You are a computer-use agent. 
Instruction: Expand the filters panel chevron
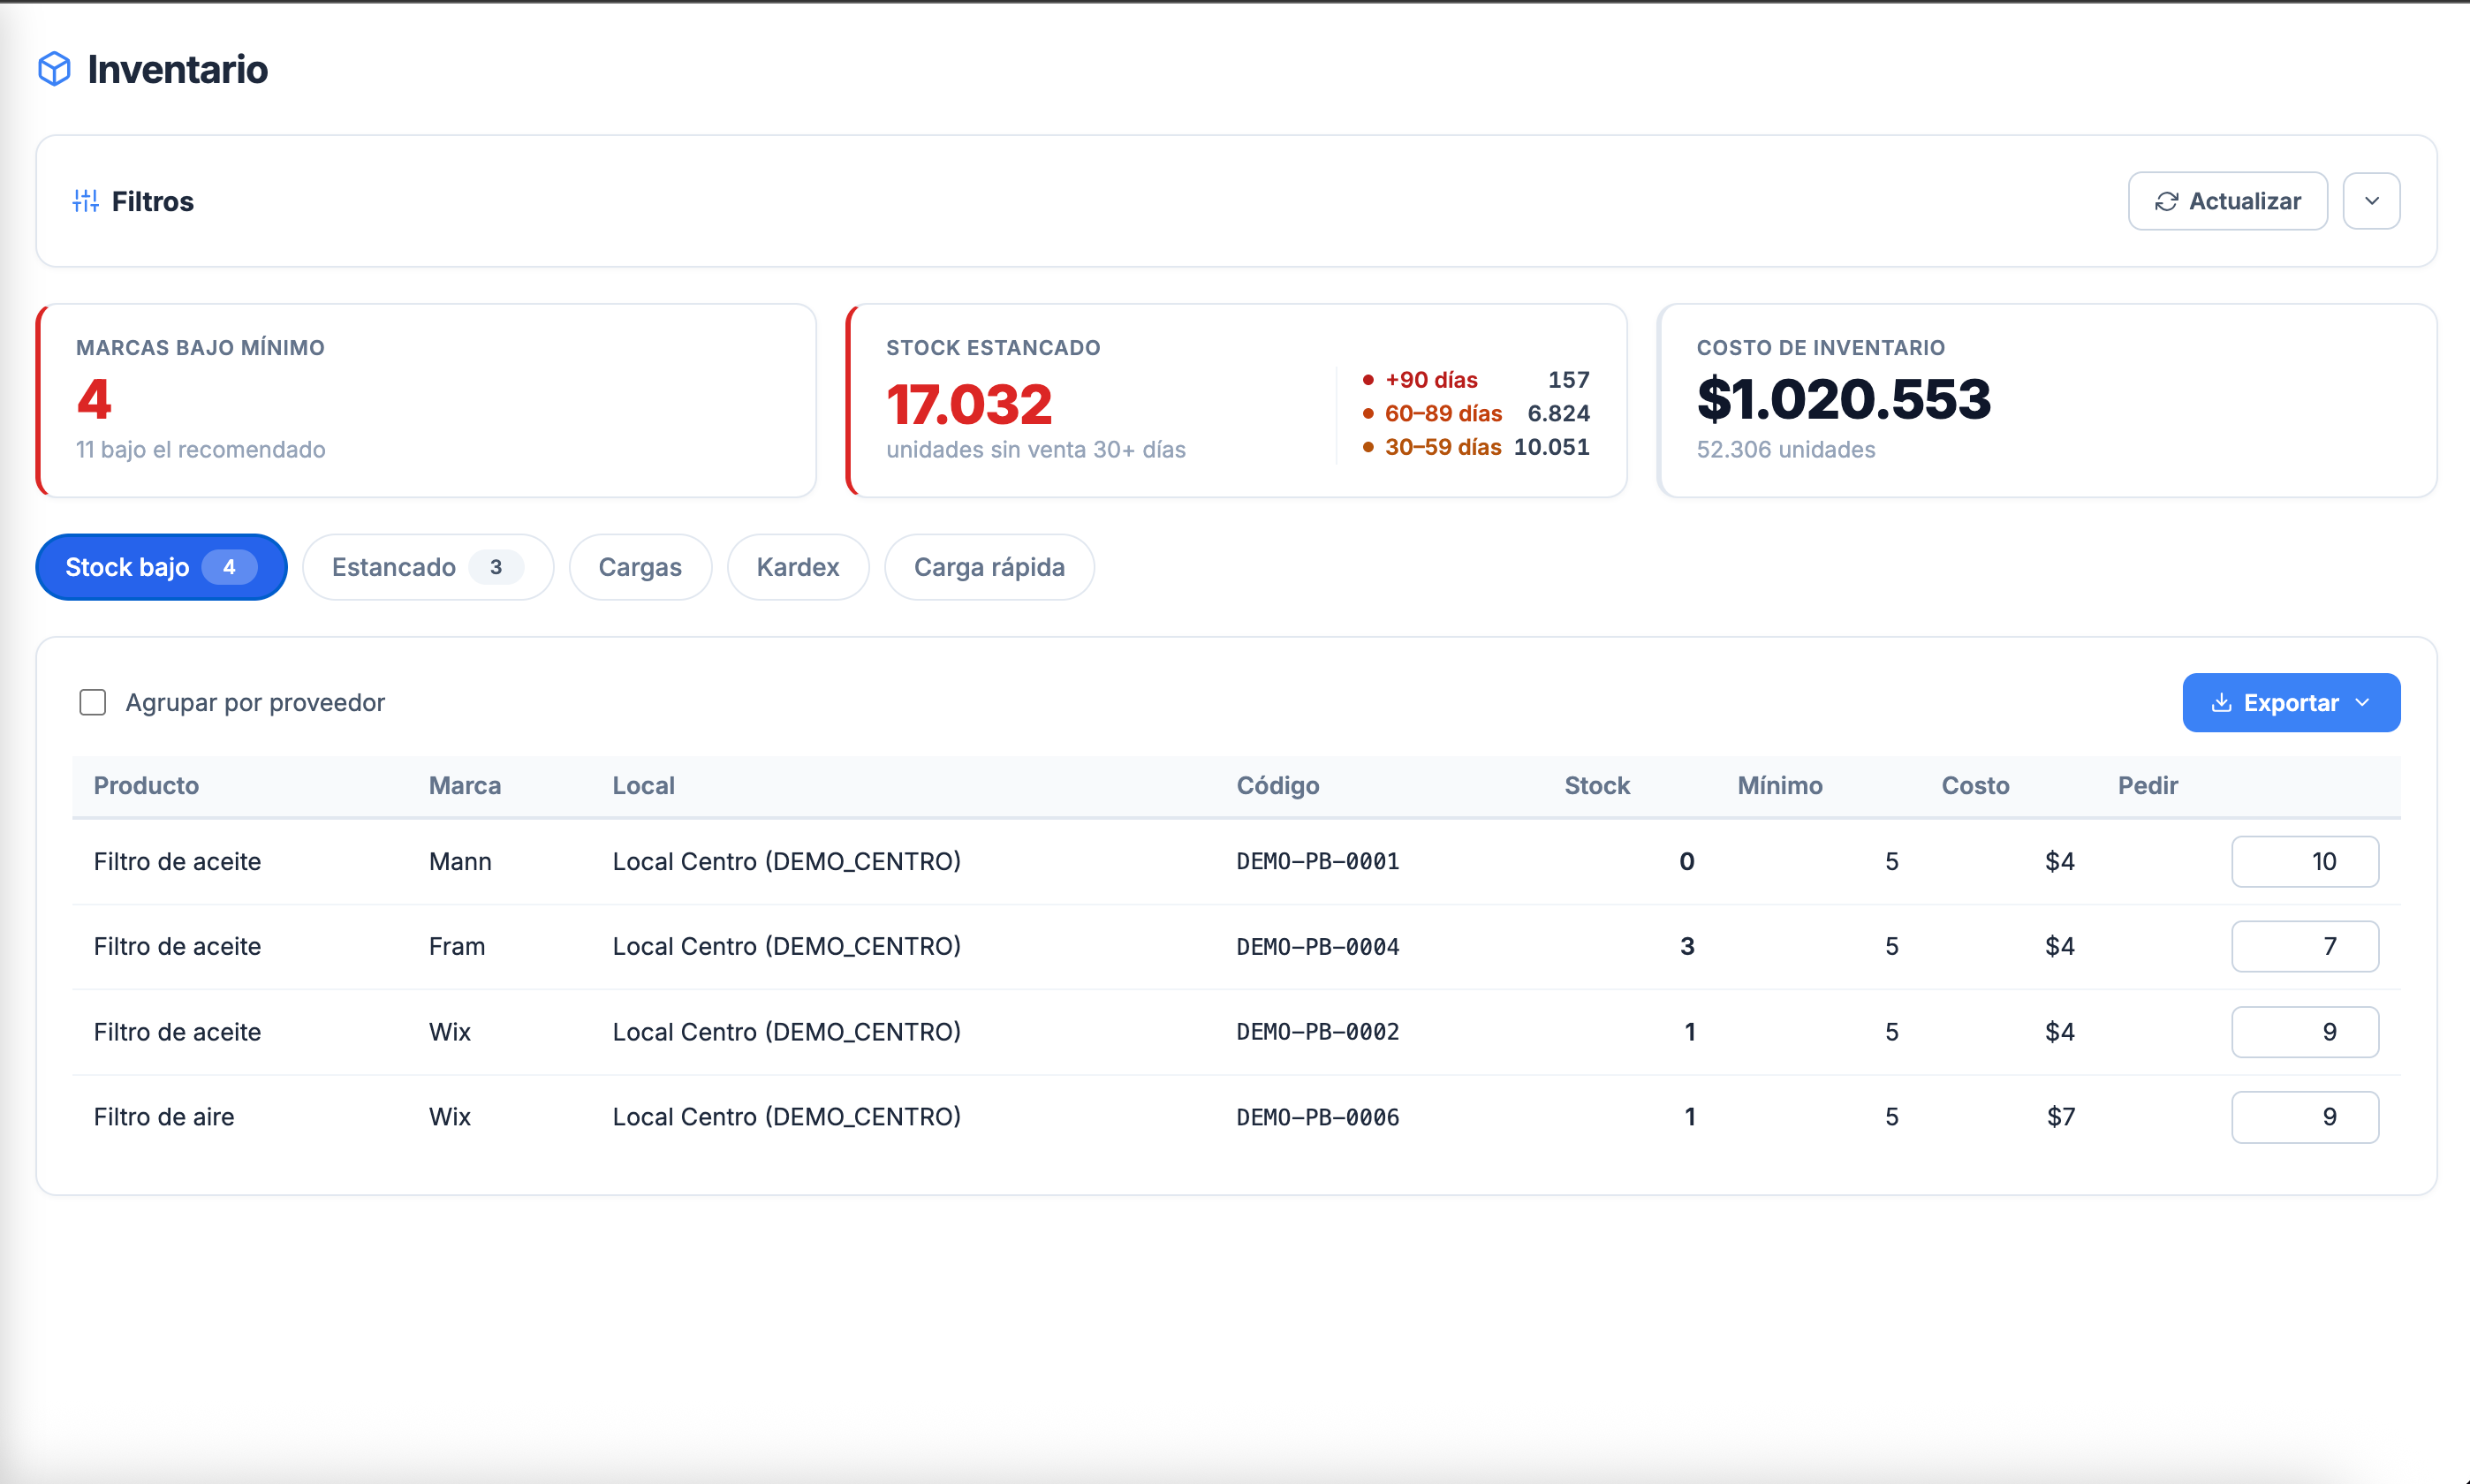[x=2371, y=201]
